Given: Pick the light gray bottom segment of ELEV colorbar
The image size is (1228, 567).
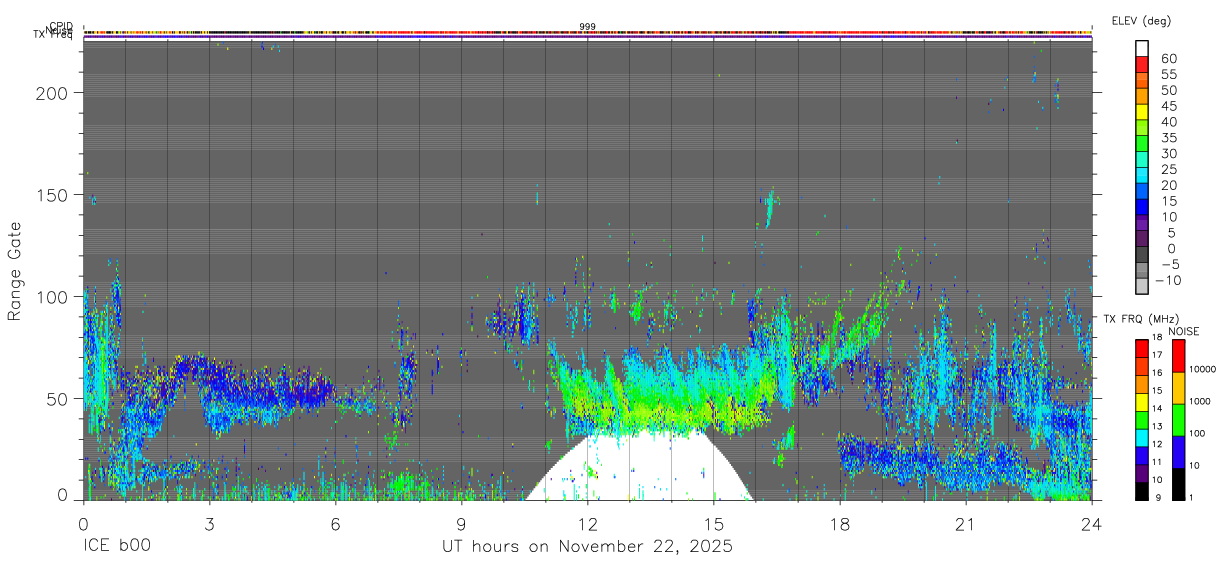Looking at the screenshot, I should click(1142, 287).
